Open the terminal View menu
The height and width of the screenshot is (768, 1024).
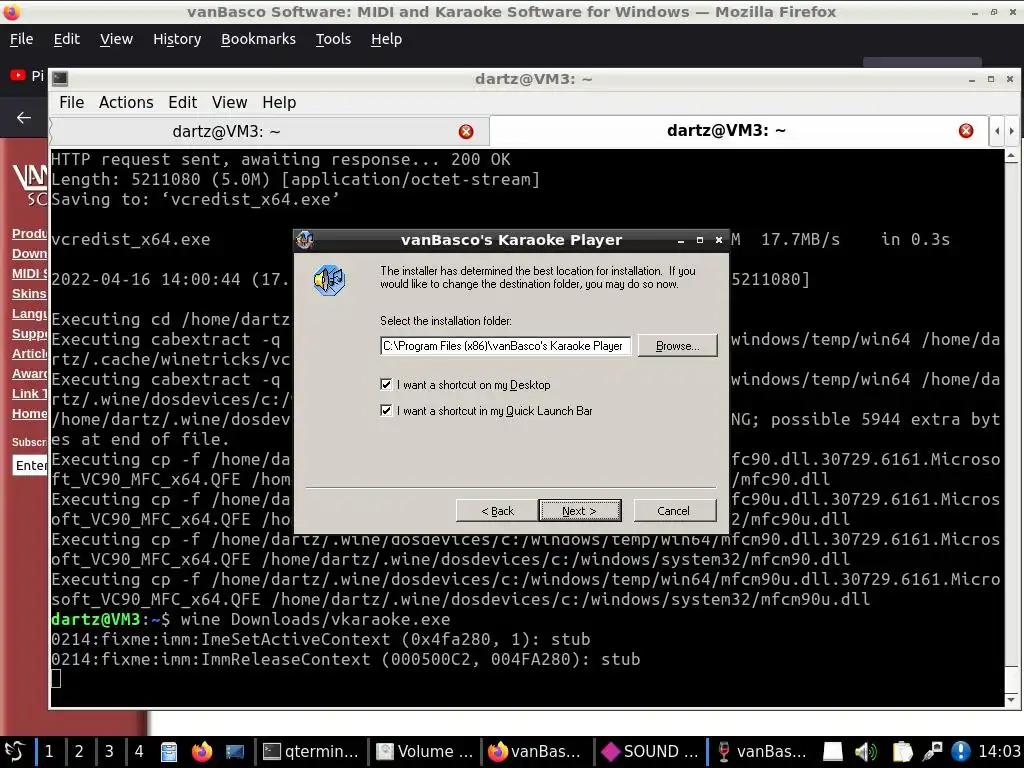pyautogui.click(x=229, y=103)
